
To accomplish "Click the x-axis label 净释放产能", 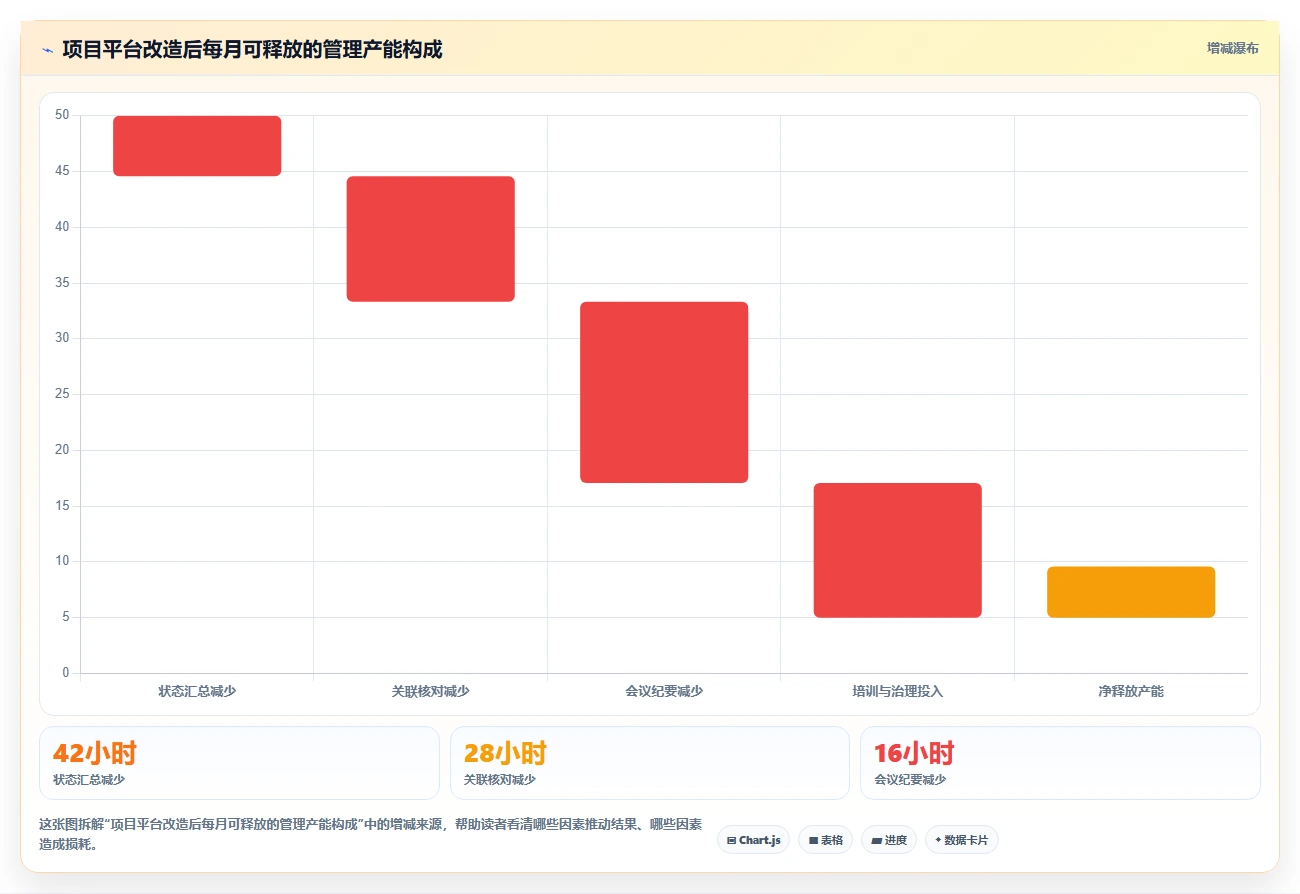I will coord(1131,691).
